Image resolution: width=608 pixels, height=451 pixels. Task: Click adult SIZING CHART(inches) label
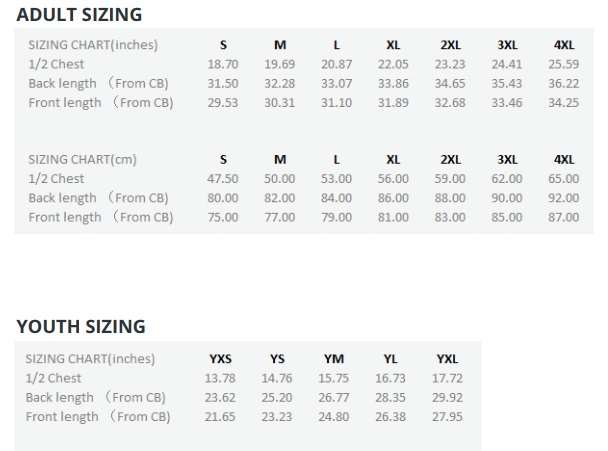93,45
